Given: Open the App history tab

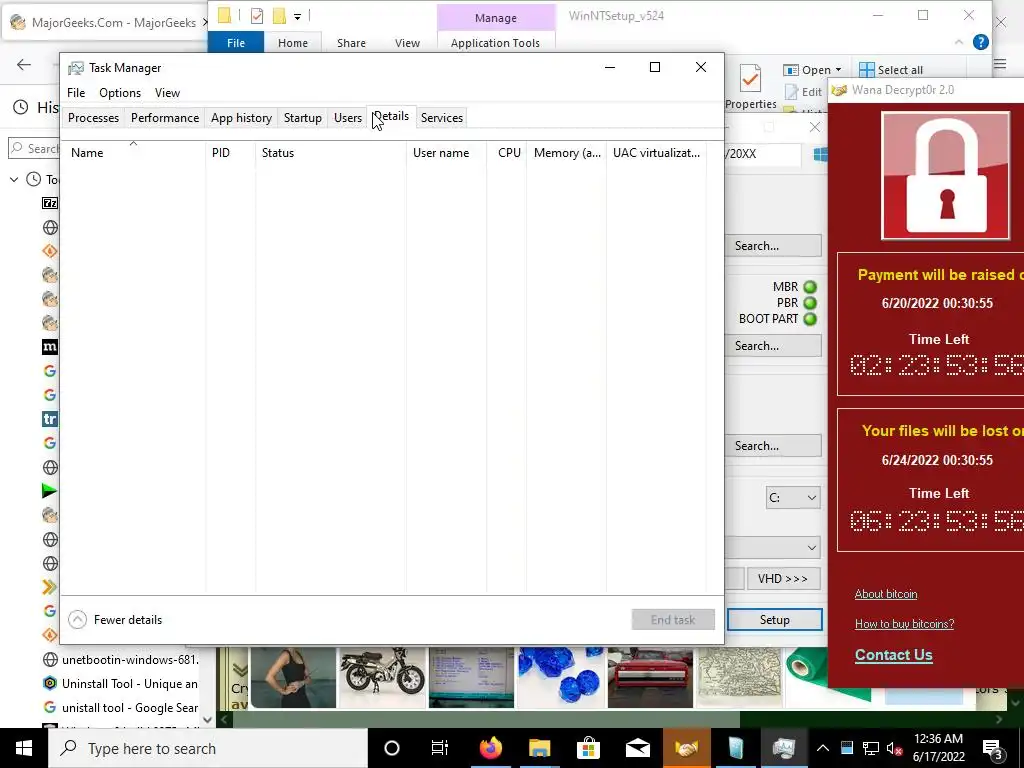Looking at the screenshot, I should [x=241, y=118].
